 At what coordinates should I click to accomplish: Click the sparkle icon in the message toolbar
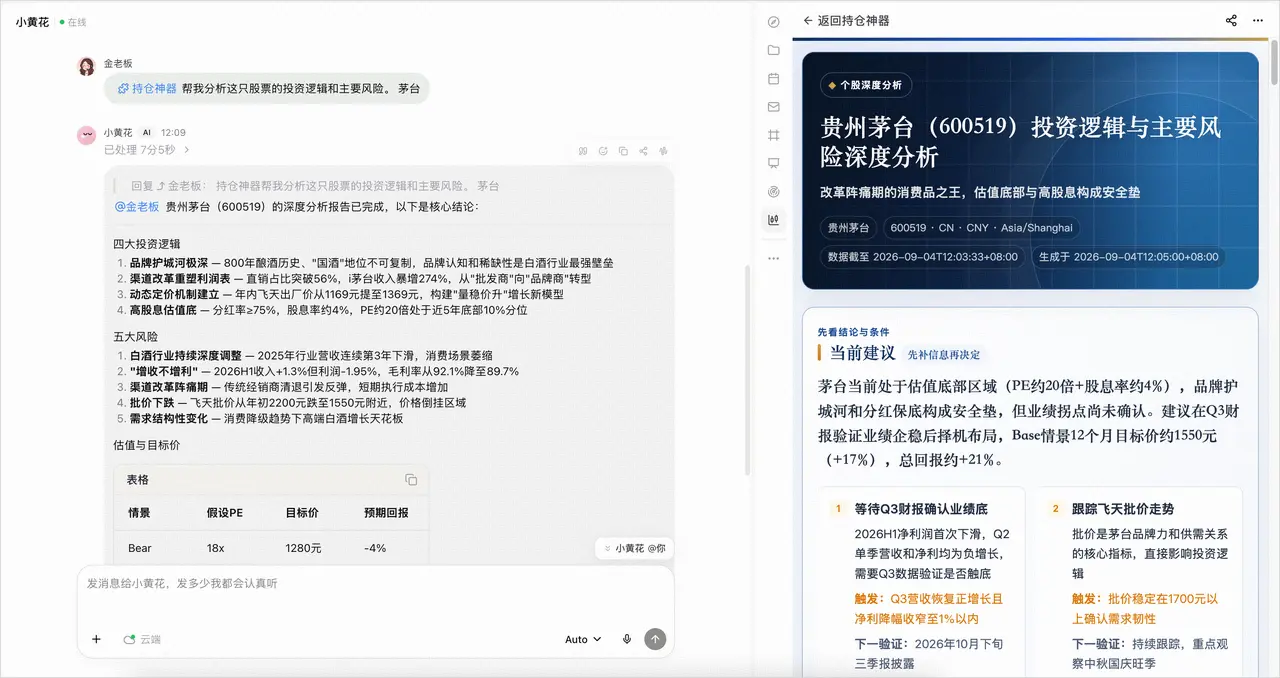point(663,151)
